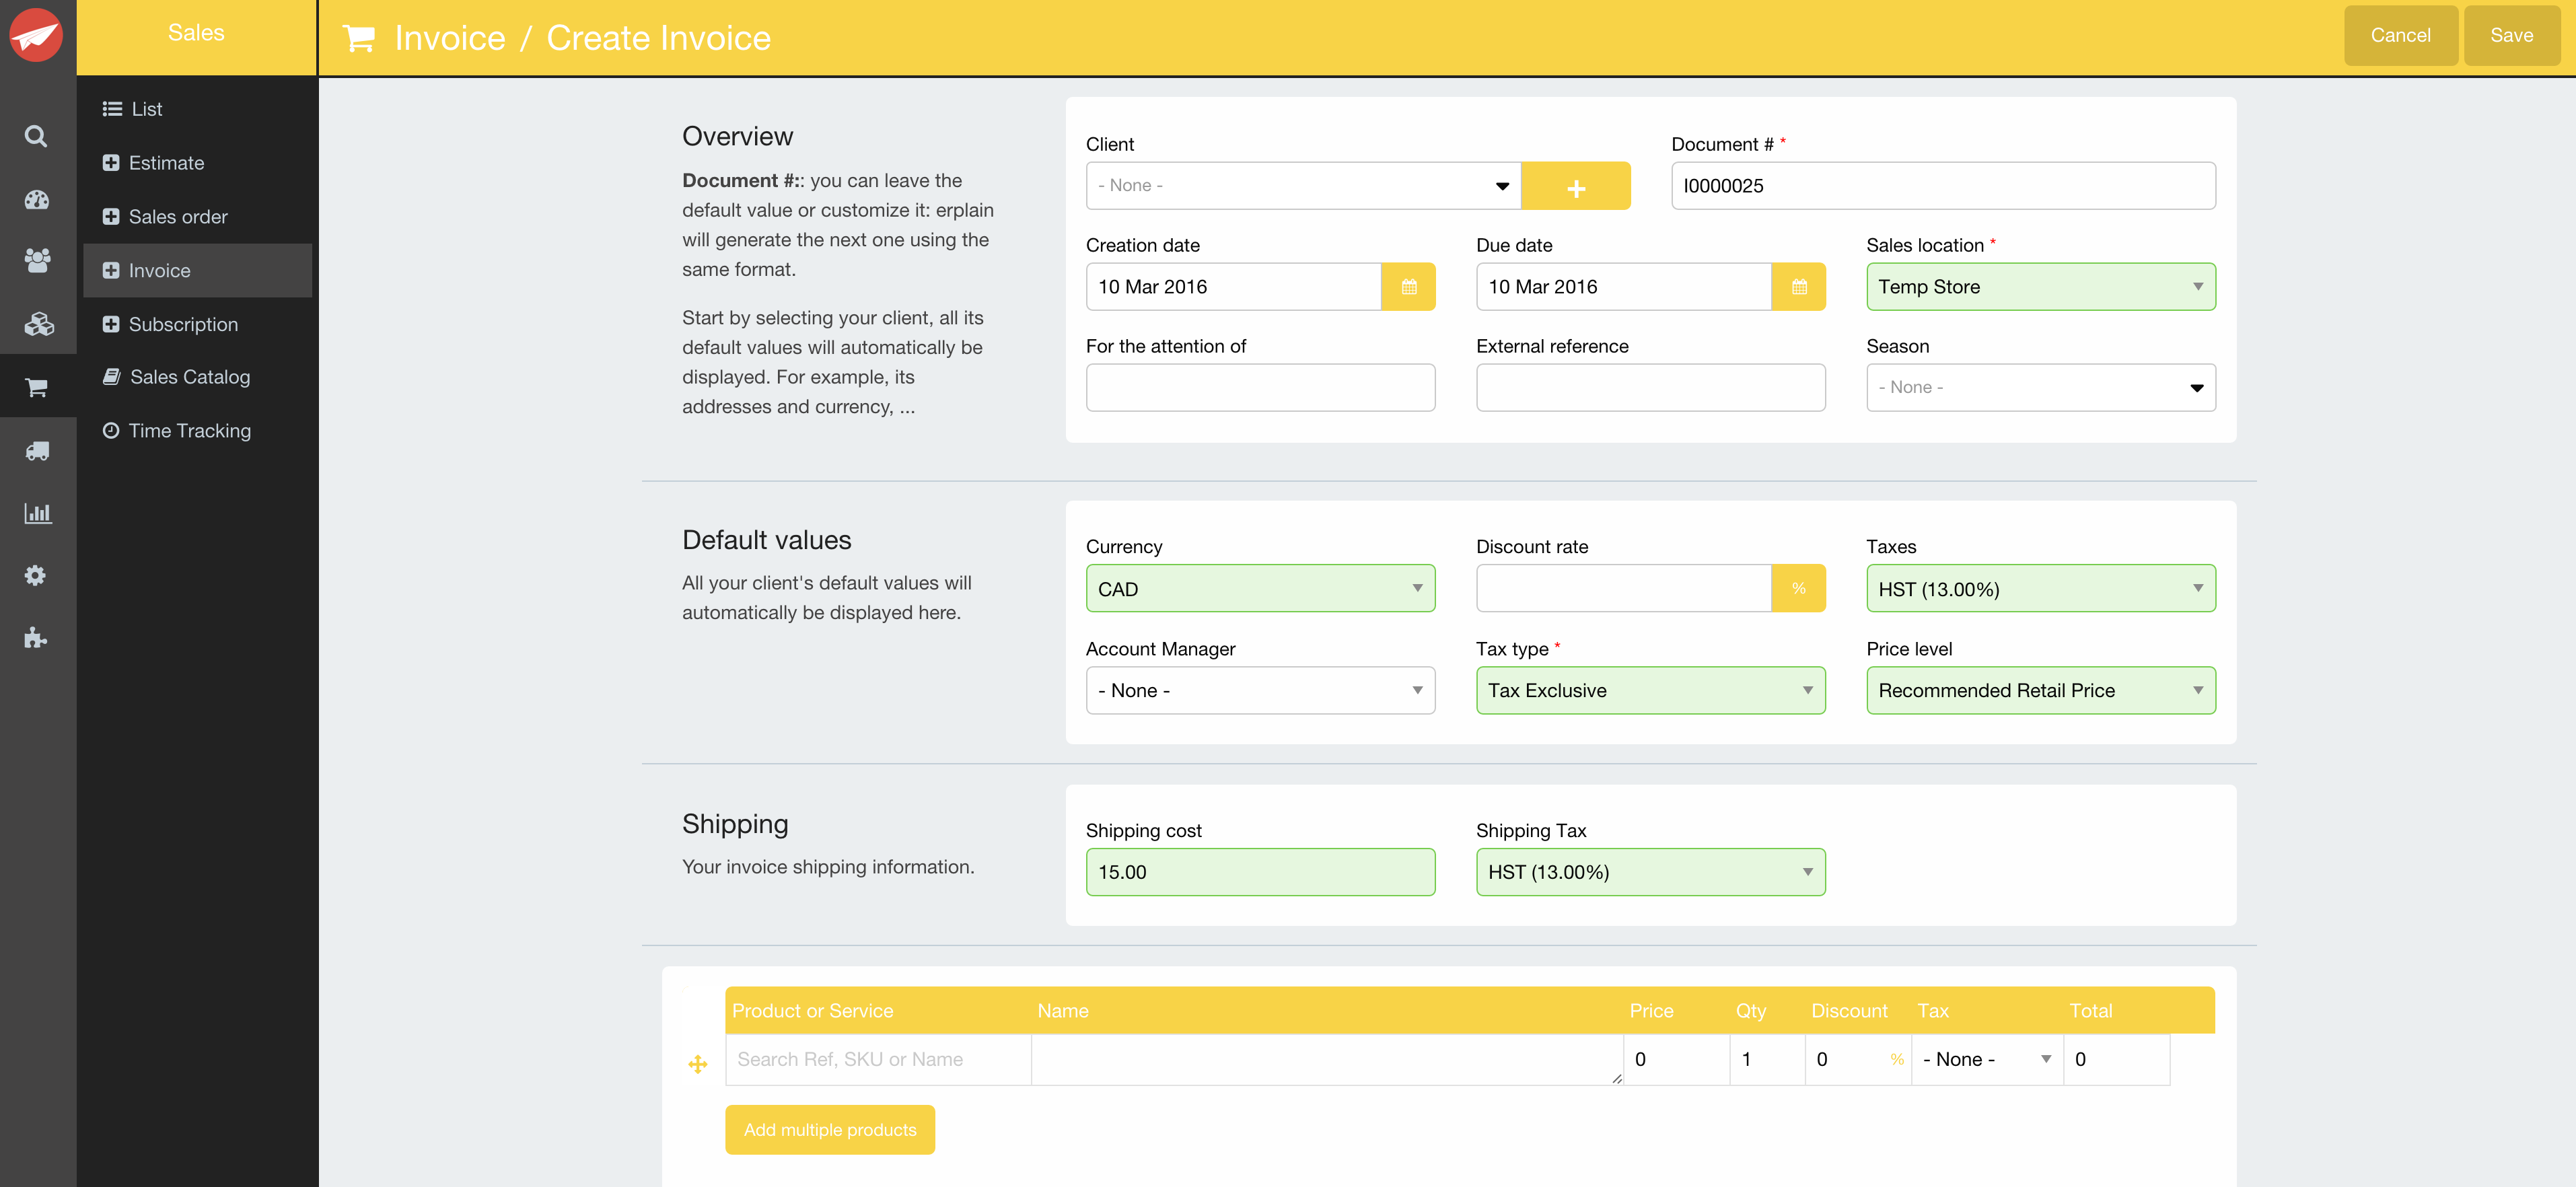
Task: Open the clients group icon
Action: 36,261
